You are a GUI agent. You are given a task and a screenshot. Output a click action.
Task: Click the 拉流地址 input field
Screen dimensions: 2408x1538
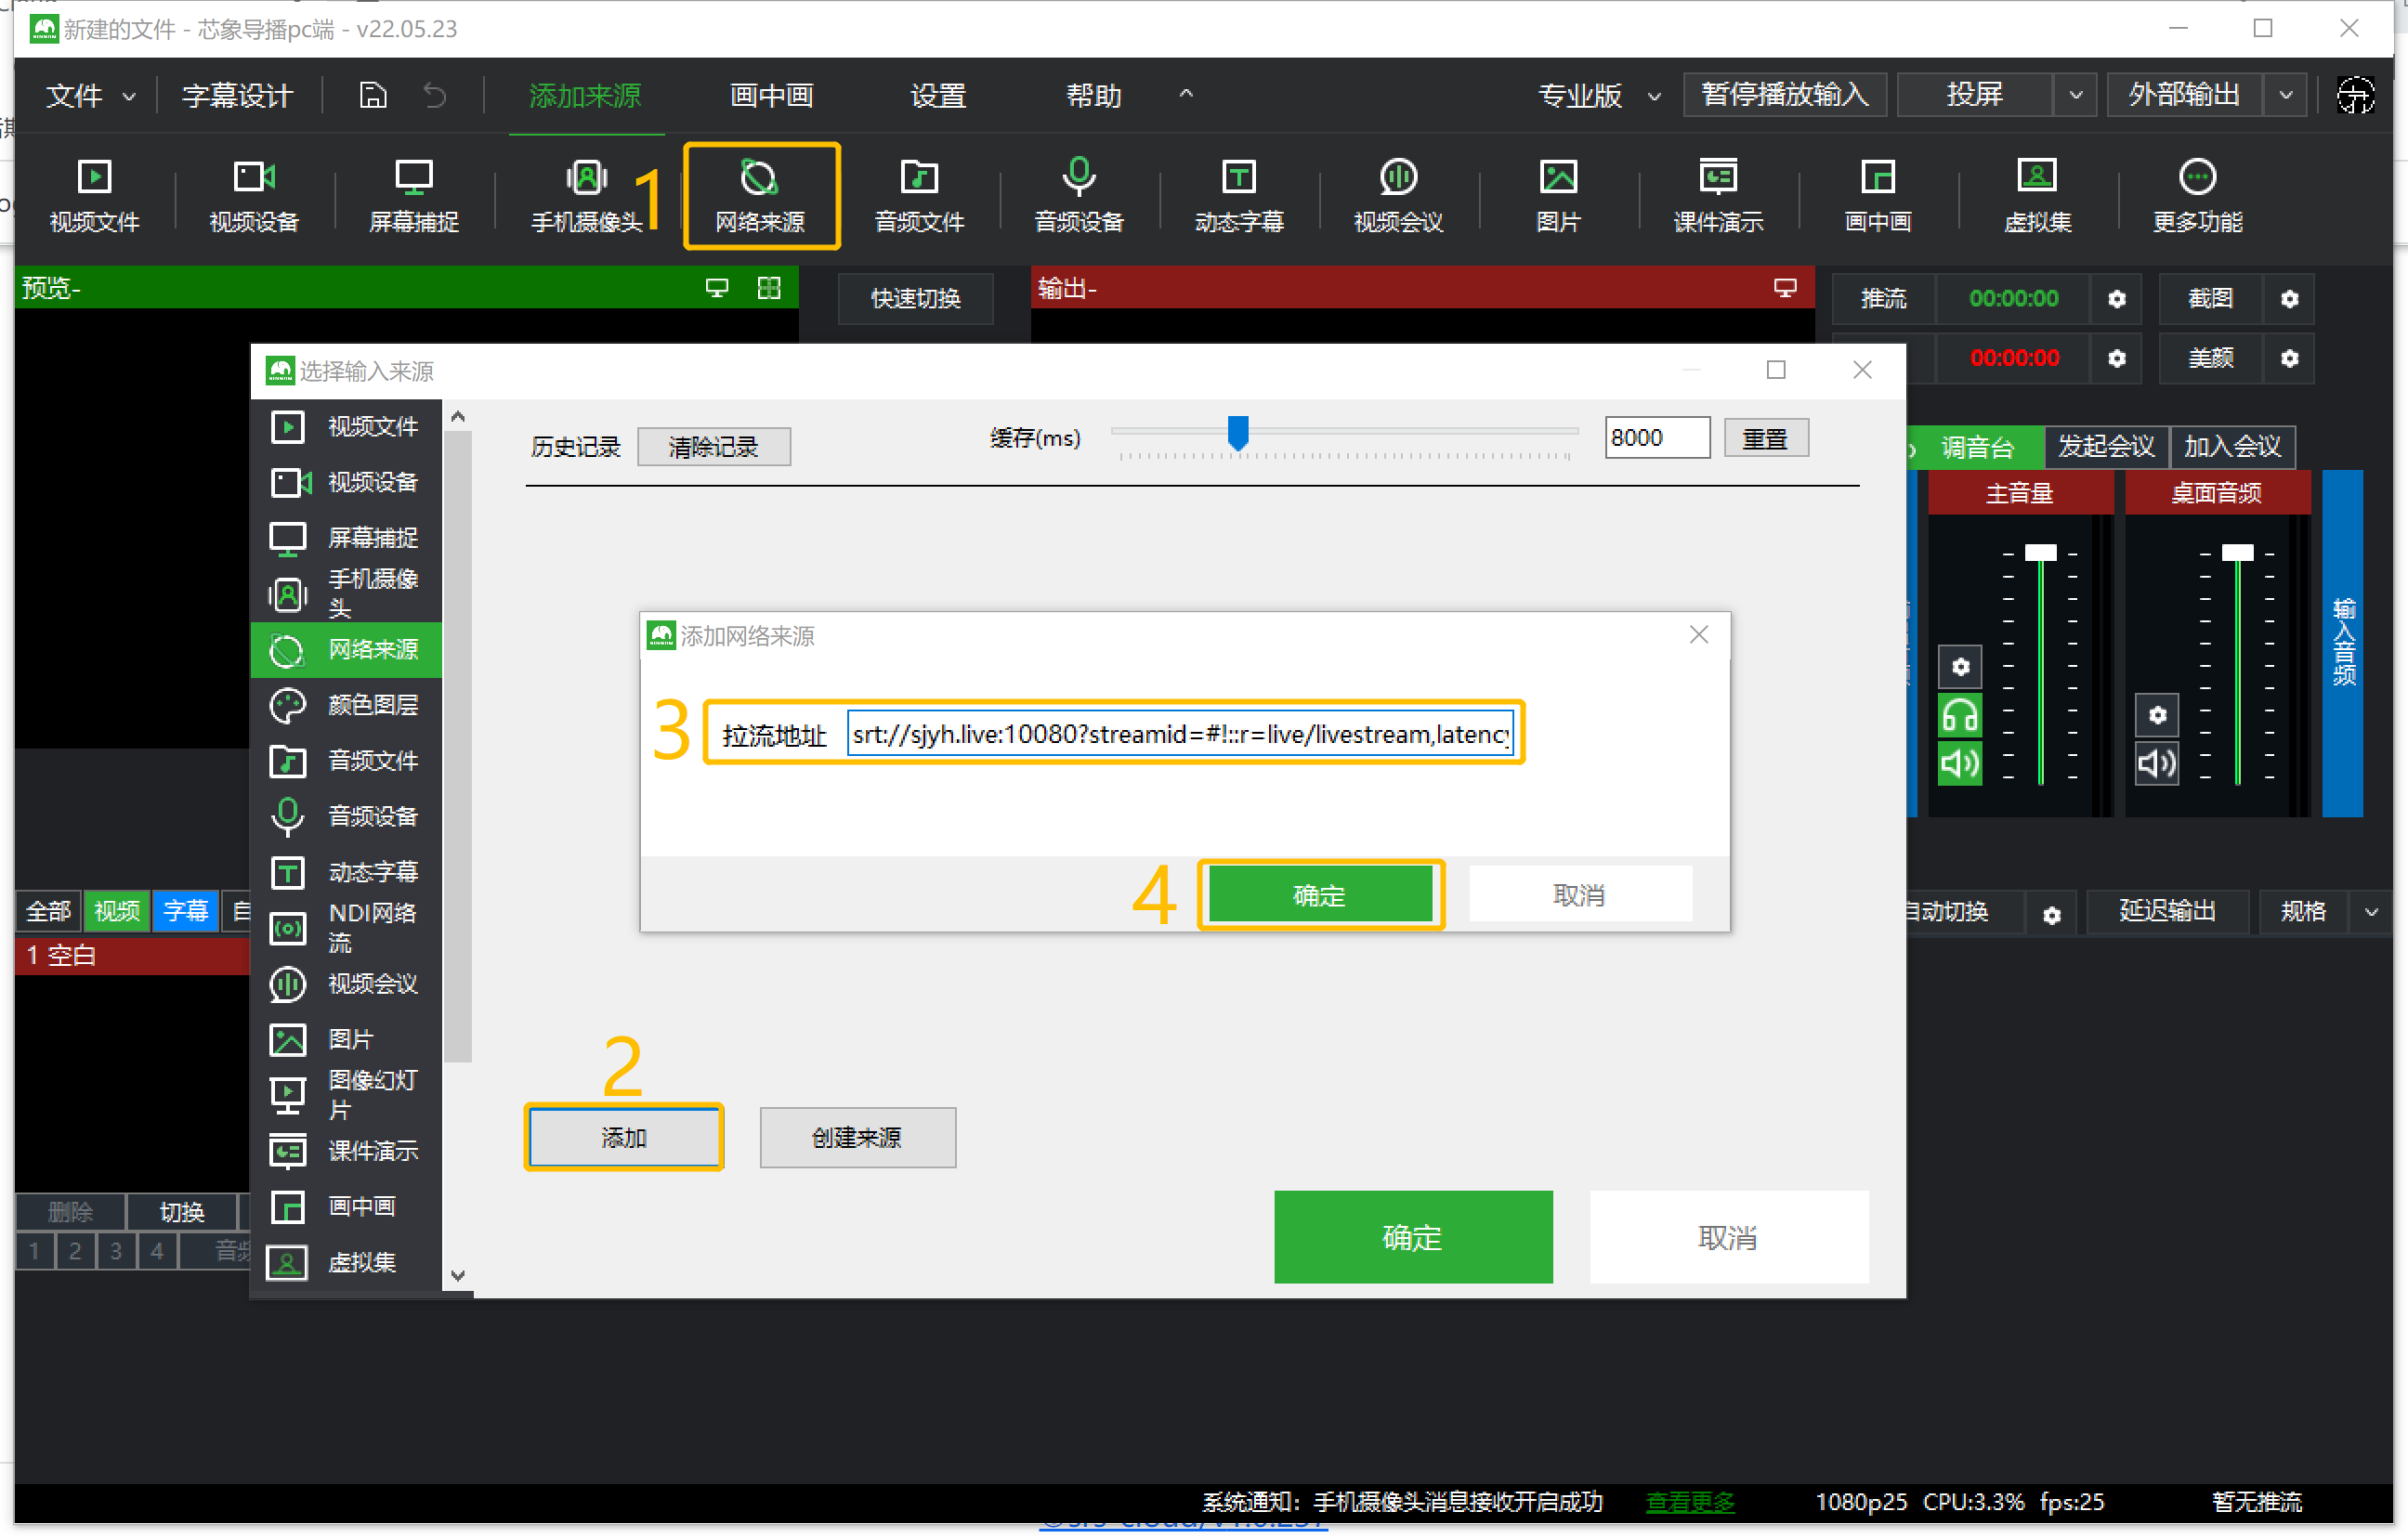coord(1179,734)
